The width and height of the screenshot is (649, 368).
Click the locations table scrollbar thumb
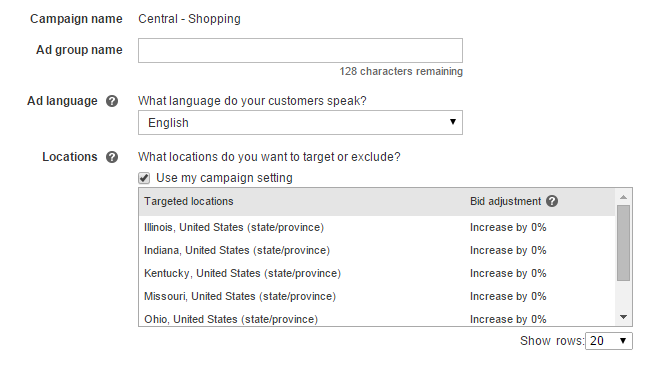pos(623,243)
